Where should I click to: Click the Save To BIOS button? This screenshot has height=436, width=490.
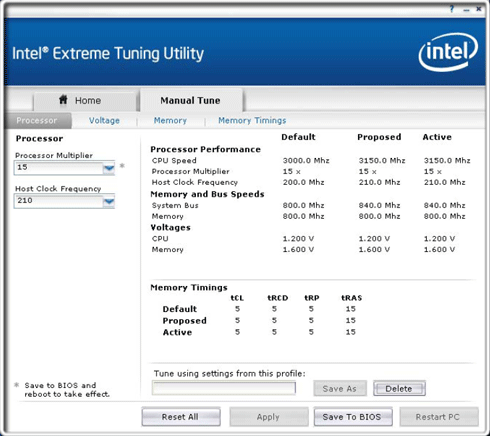(353, 417)
